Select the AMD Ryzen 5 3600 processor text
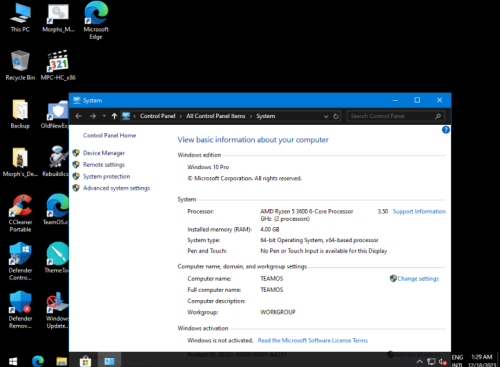Viewport: 500px width, 367px height. pyautogui.click(x=307, y=211)
